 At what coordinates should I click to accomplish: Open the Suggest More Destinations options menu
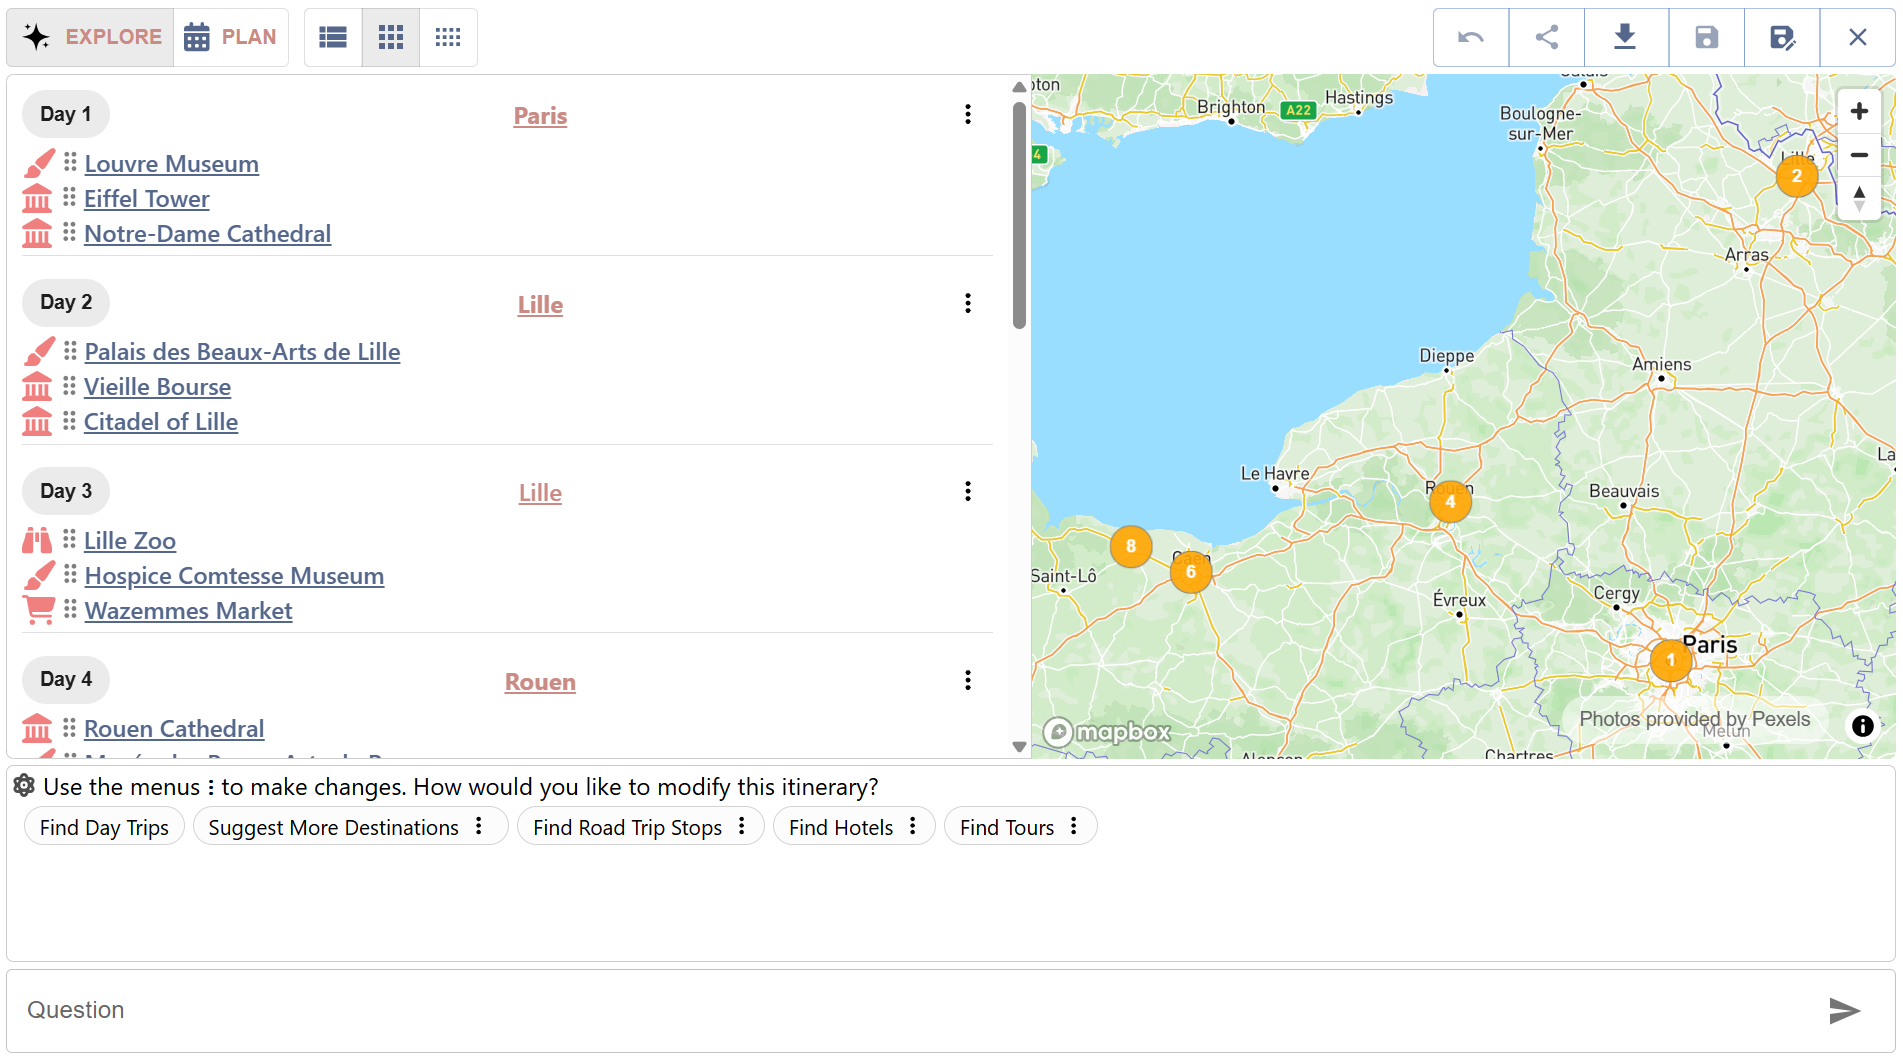click(x=481, y=826)
